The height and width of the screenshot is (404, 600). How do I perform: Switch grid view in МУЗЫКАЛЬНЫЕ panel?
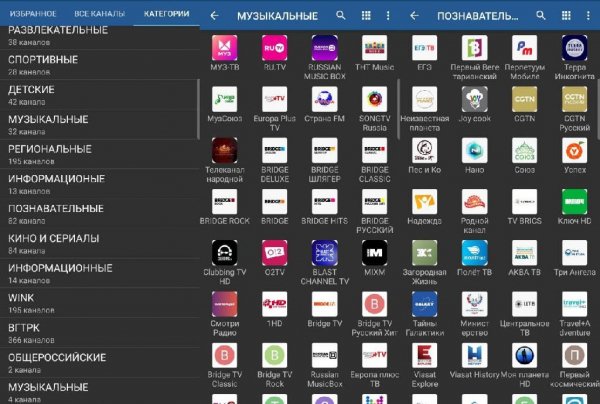[x=366, y=15]
